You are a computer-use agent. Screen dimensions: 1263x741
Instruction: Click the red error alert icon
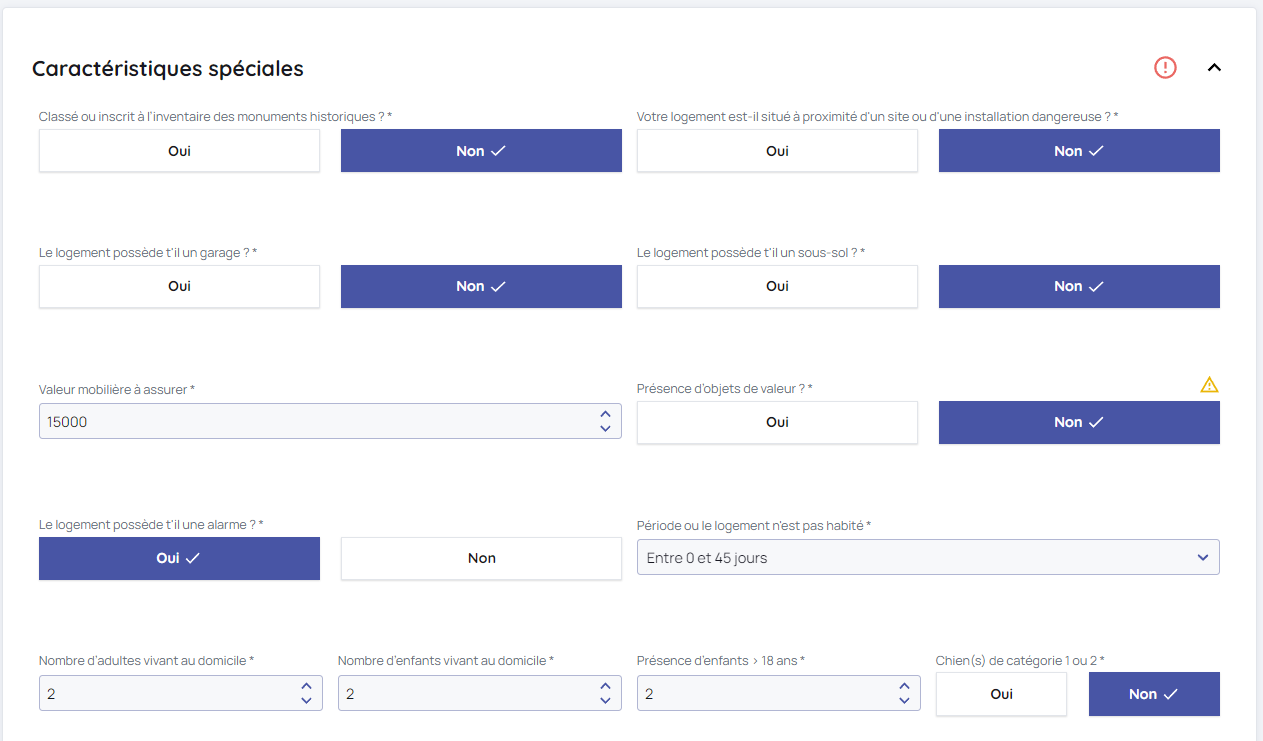point(1165,68)
